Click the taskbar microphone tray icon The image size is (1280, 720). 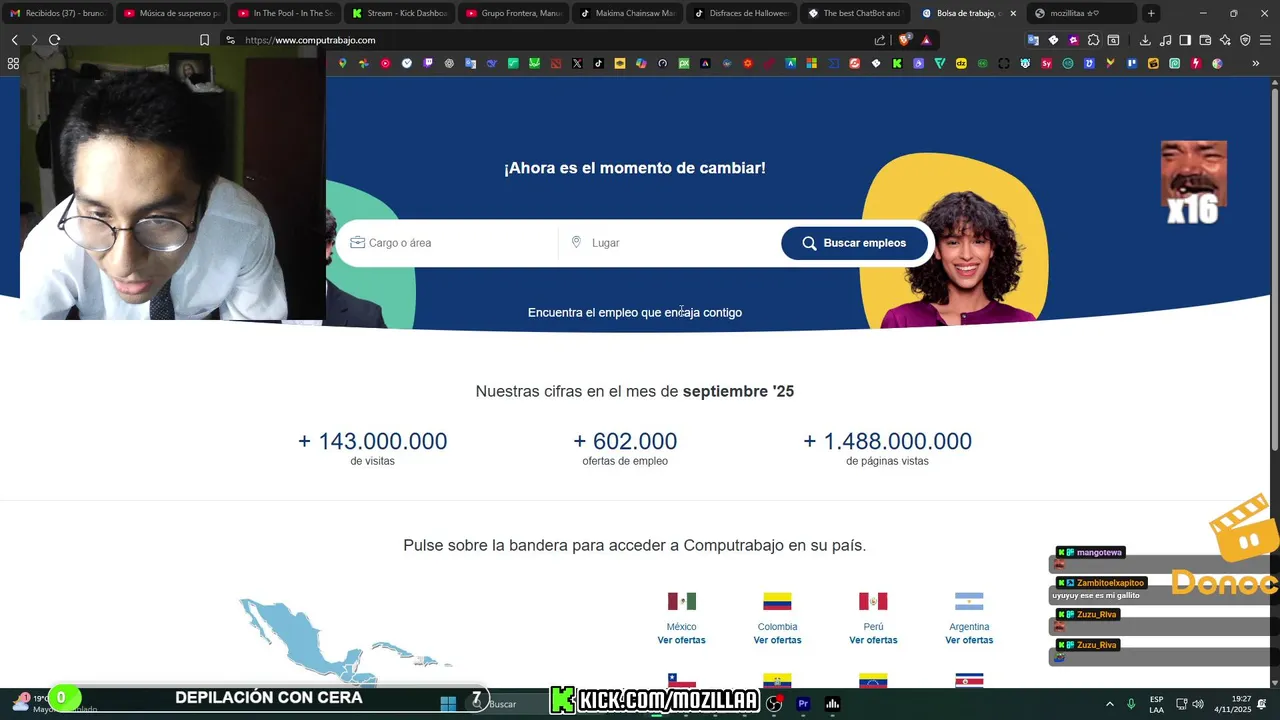tap(1131, 704)
